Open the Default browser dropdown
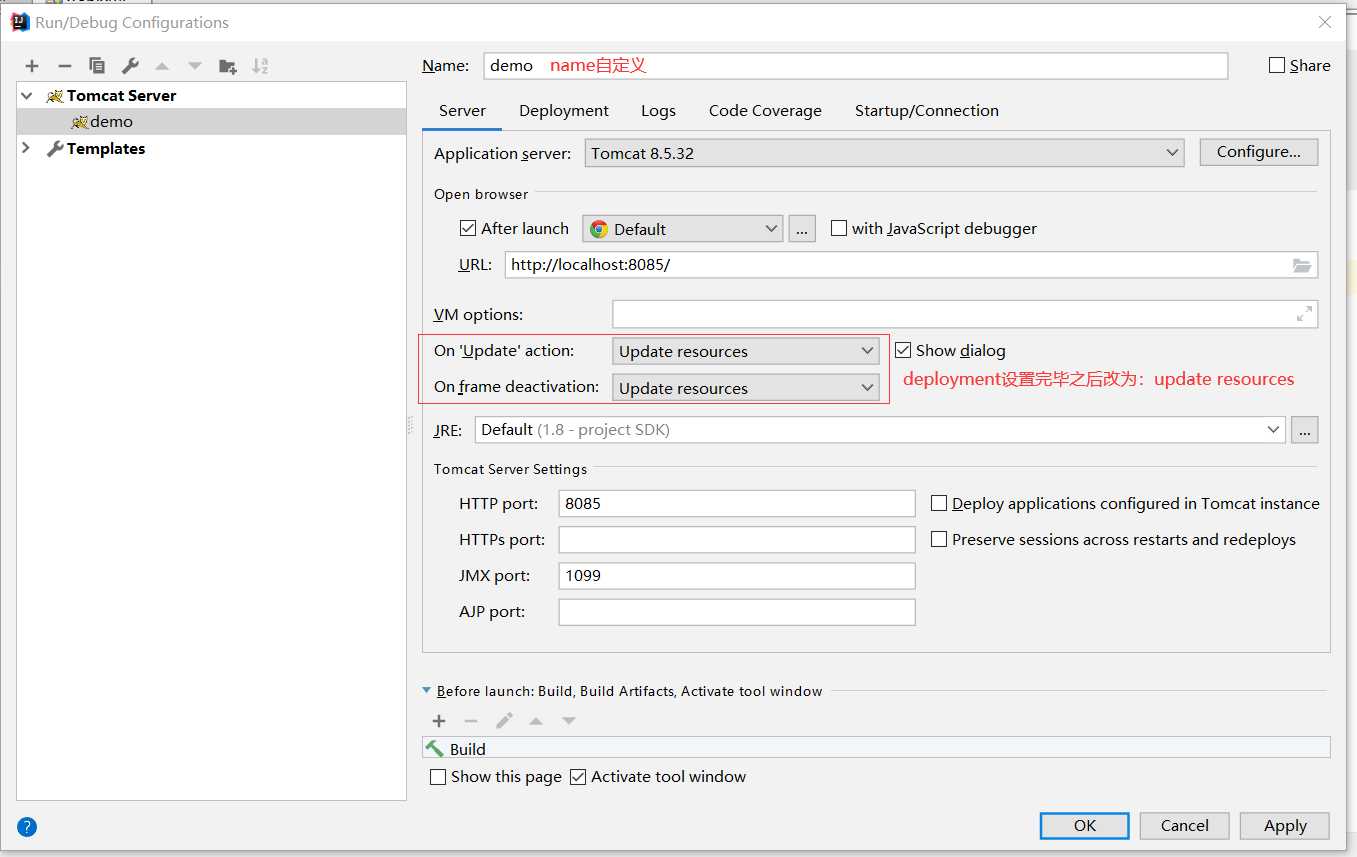 (683, 229)
